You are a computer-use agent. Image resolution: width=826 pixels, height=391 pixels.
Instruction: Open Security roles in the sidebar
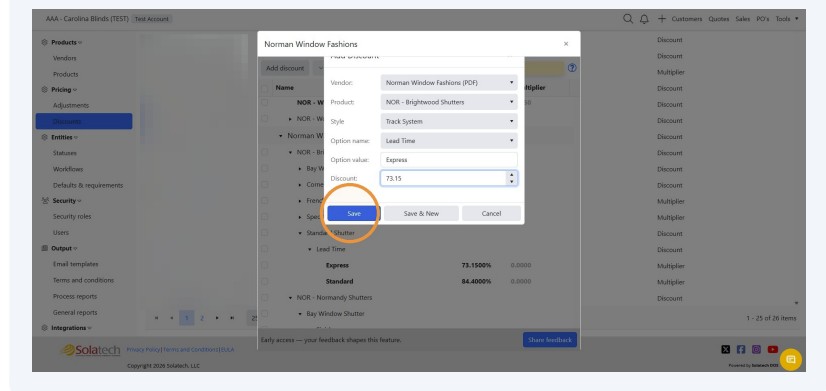tap(72, 217)
